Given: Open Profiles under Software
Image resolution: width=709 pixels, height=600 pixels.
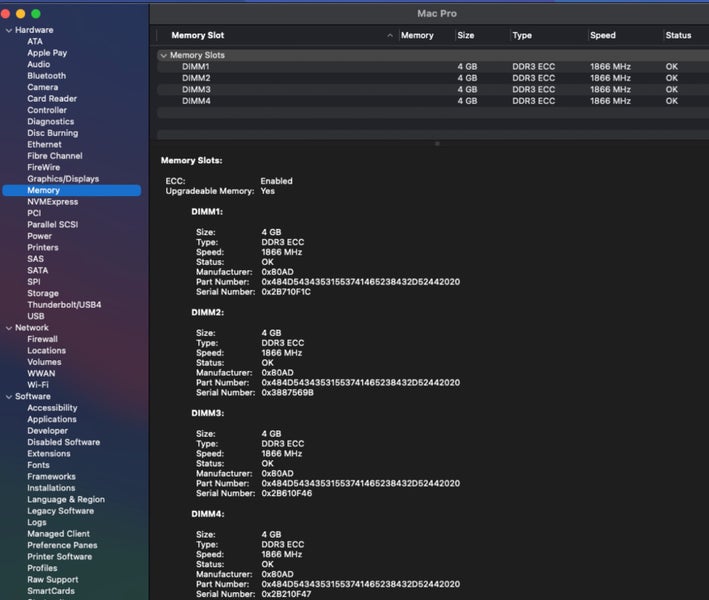Looking at the screenshot, I should 42,568.
